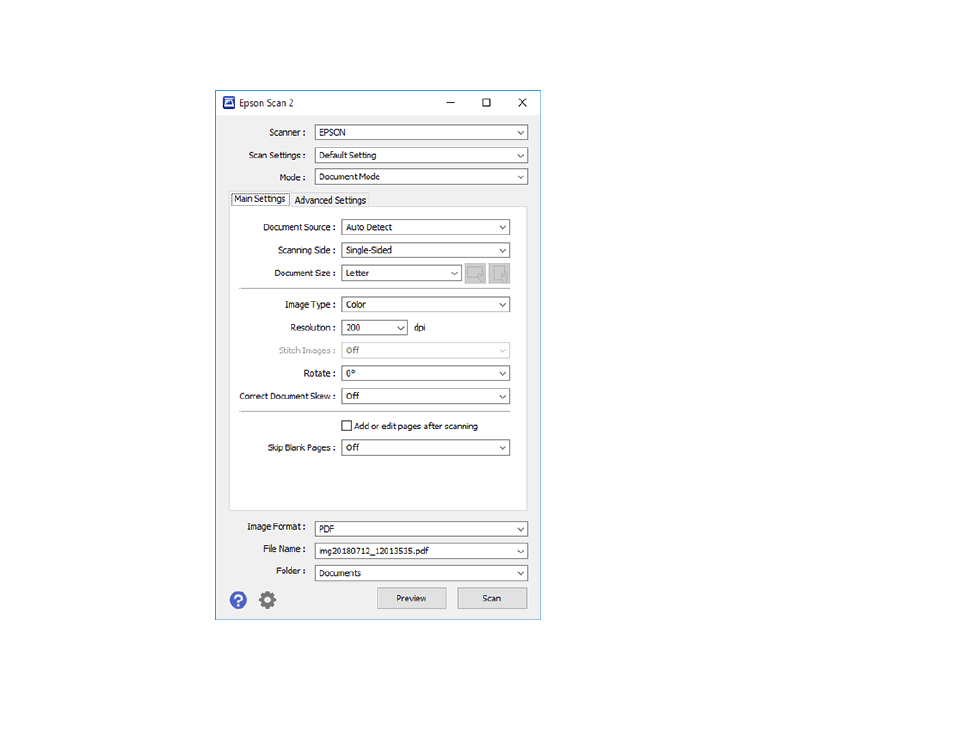Click the 'Resolution :' label text
This screenshot has width=954, height=737.
click(313, 327)
